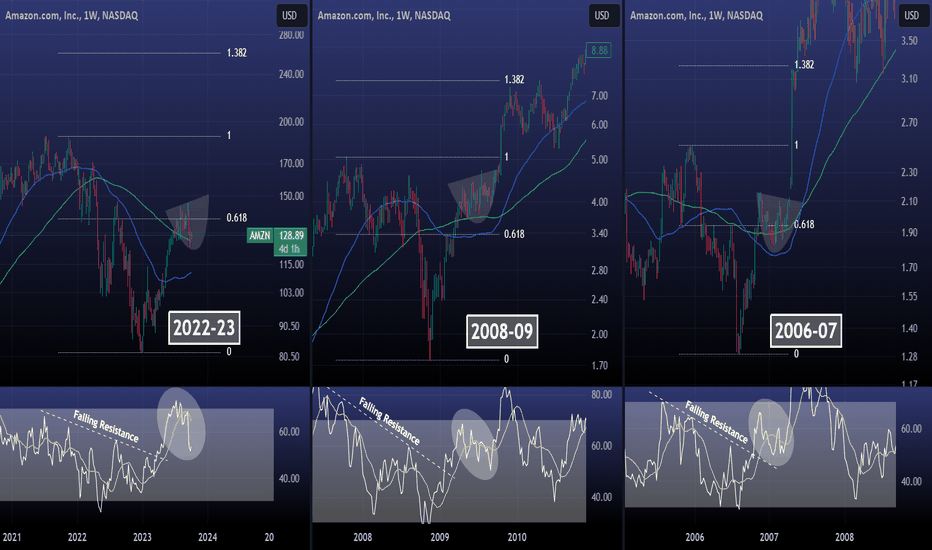
Task: Click the 280.00 price axis value
Action: click(x=291, y=35)
